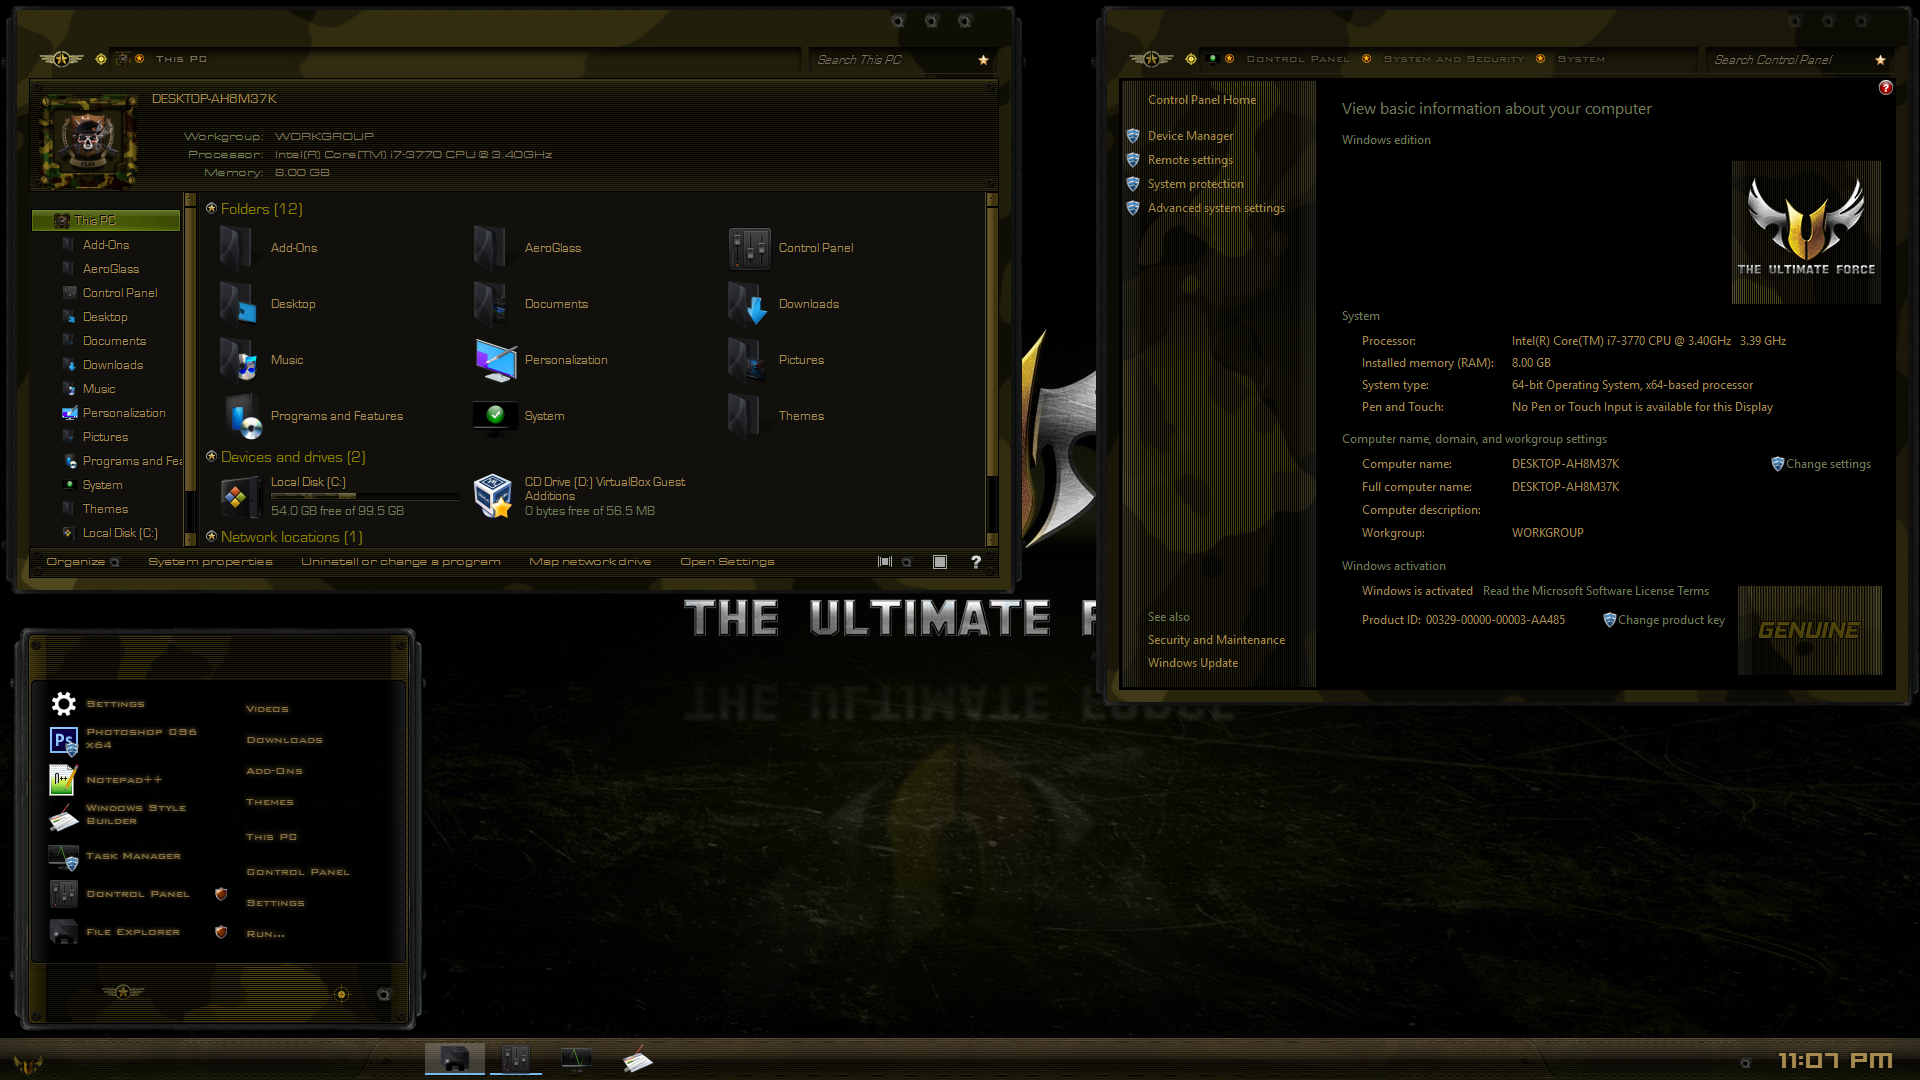Click Downloads in start menu right column
Image resolution: width=1920 pixels, height=1080 pixels.
(284, 740)
